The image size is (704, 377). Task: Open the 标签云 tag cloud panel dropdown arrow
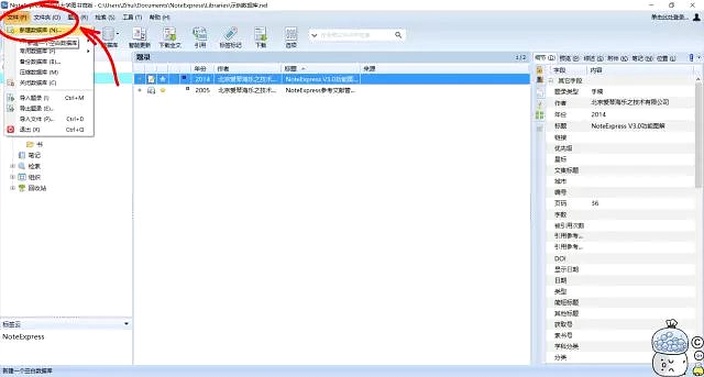pyautogui.click(x=127, y=324)
